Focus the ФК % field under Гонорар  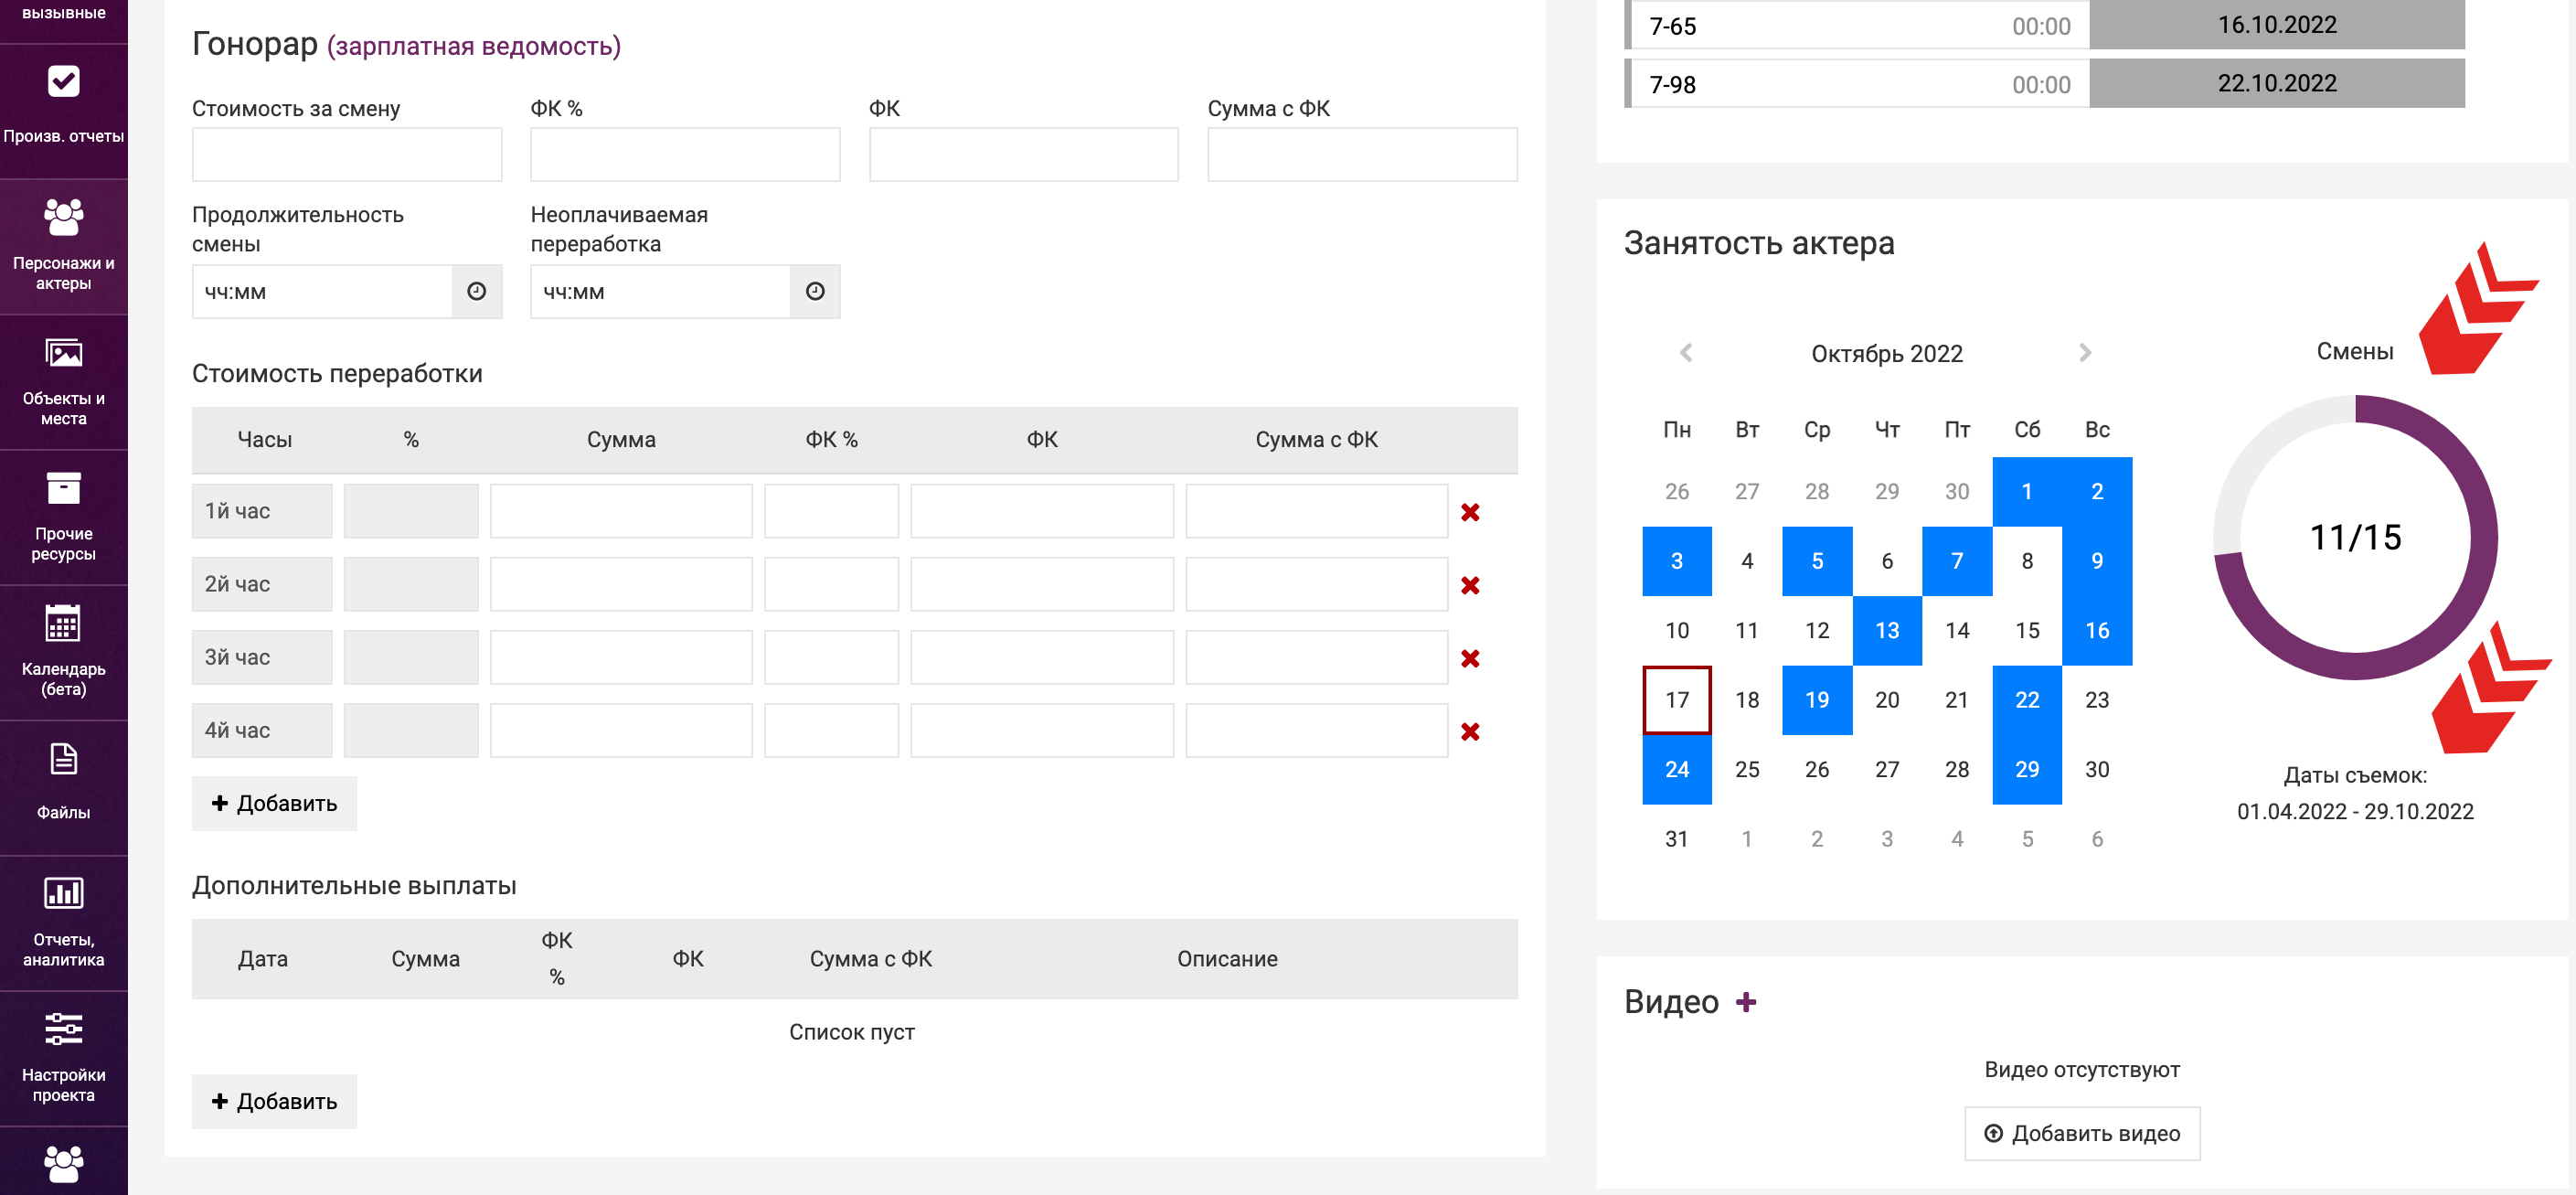click(x=685, y=154)
